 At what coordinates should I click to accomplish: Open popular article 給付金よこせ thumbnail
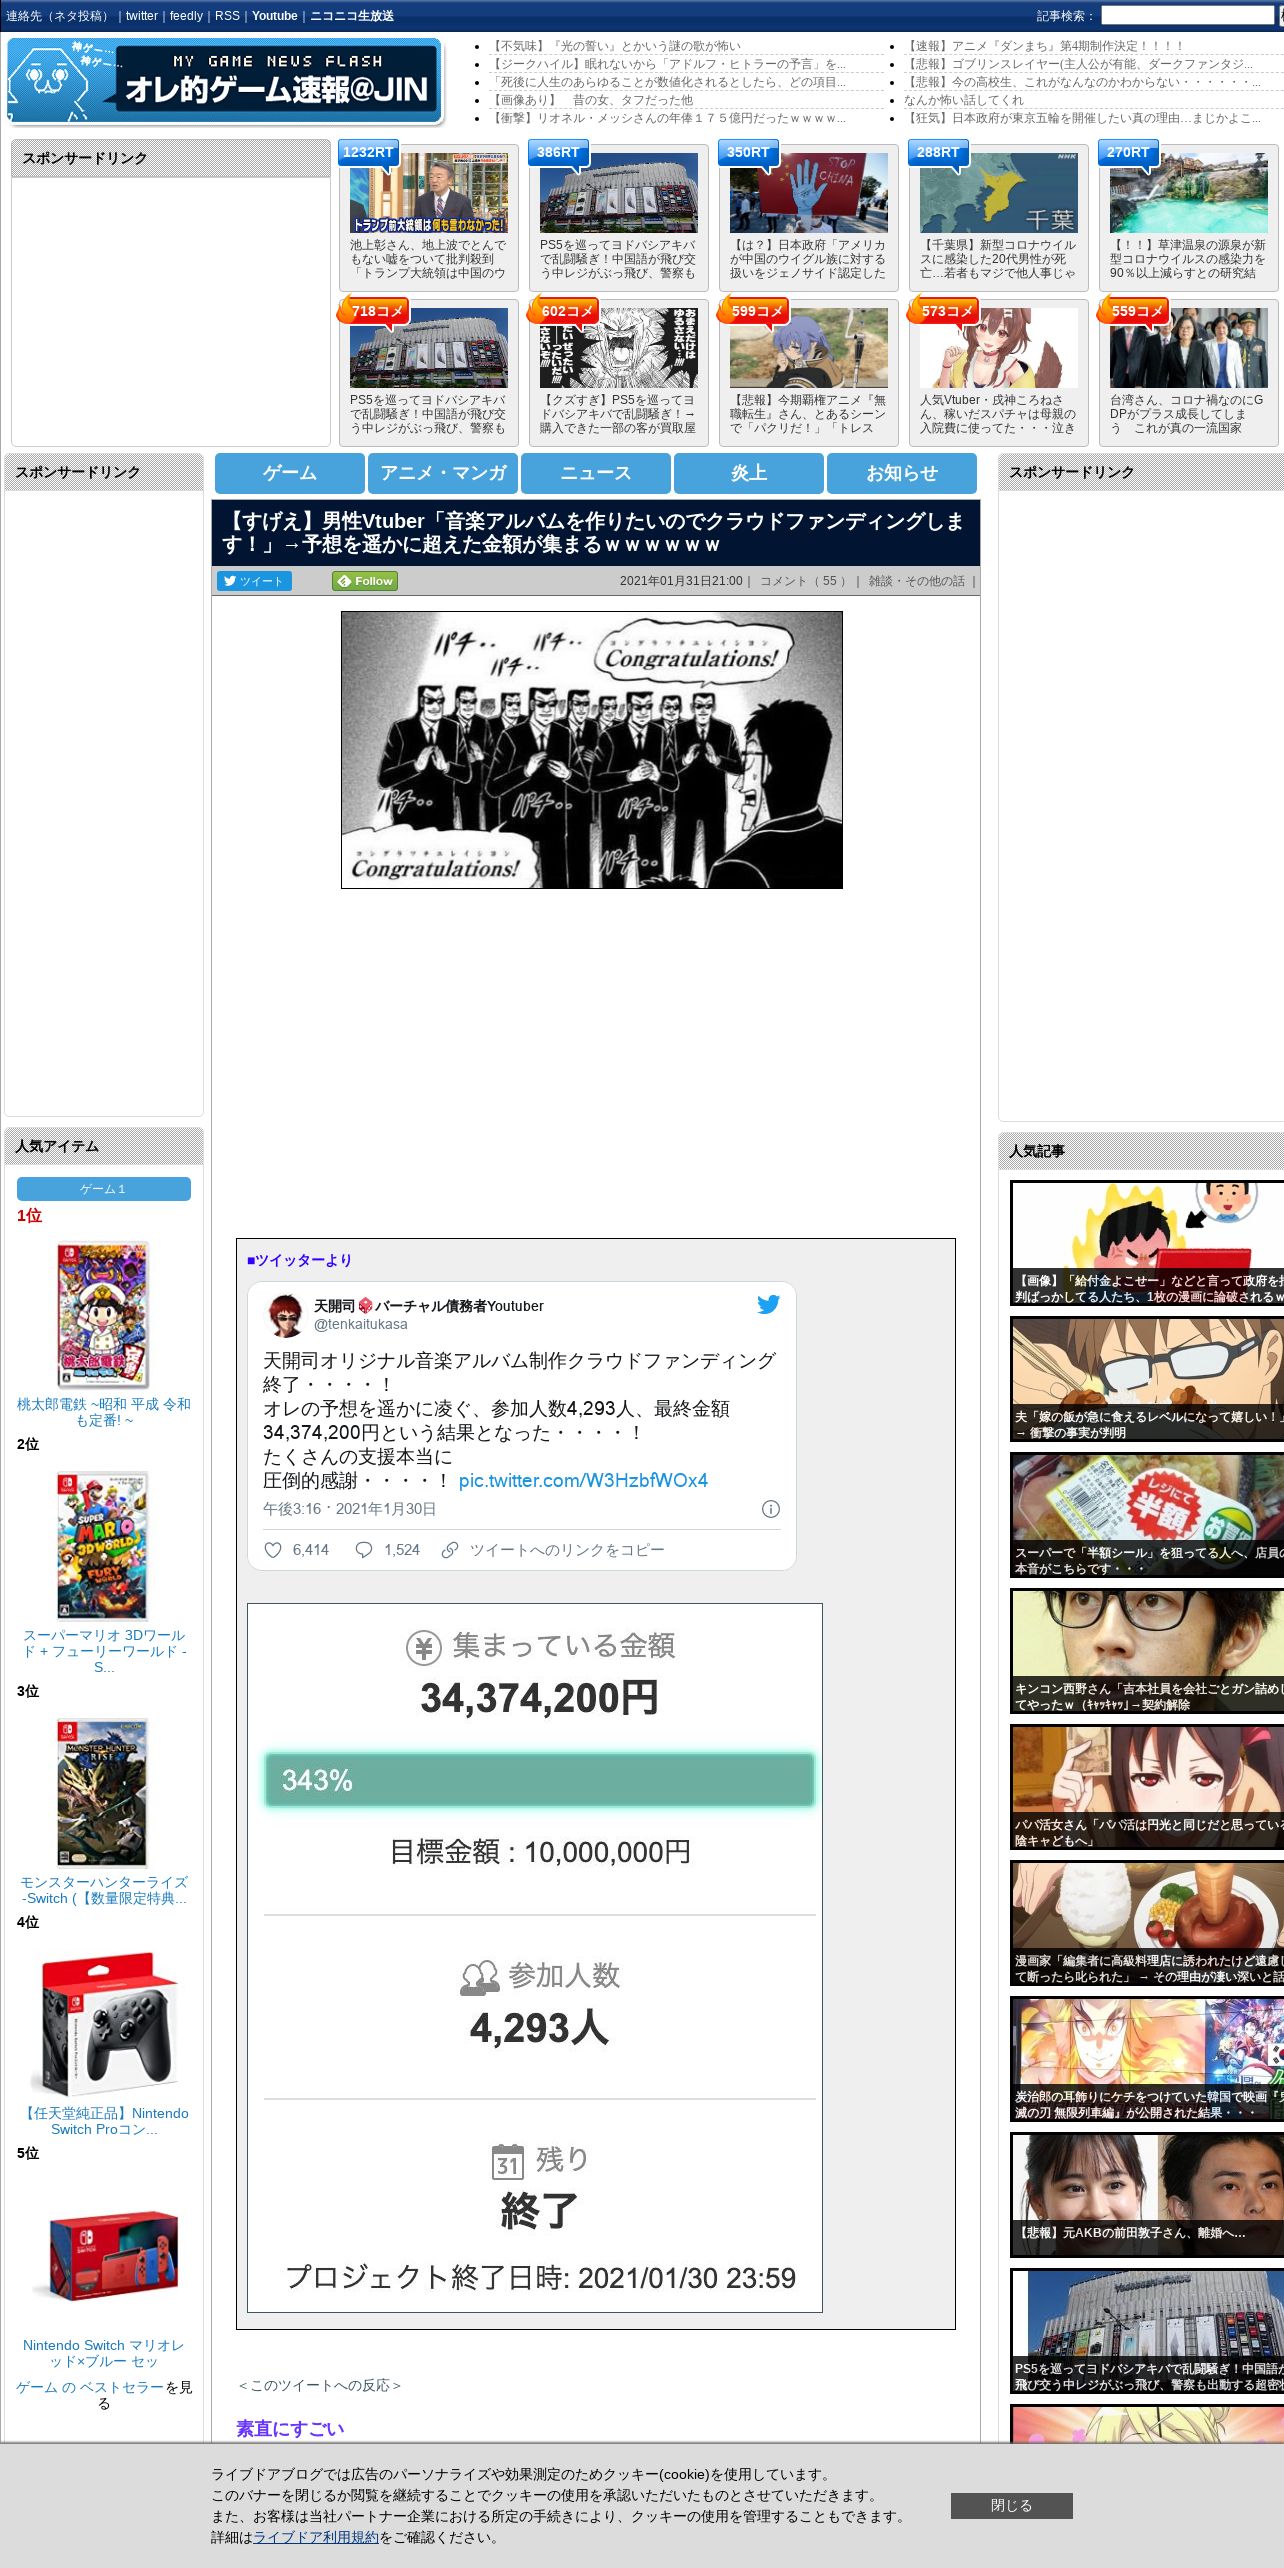coord(1147,1243)
